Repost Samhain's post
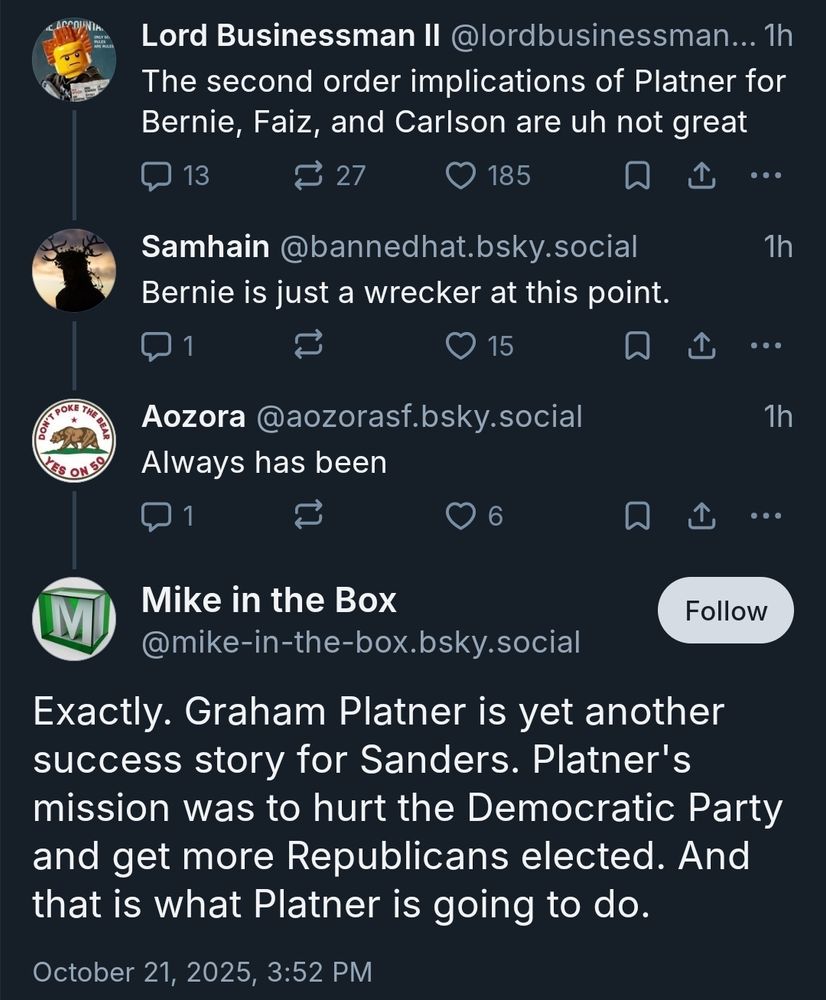This screenshot has height=1000, width=826. (x=310, y=346)
